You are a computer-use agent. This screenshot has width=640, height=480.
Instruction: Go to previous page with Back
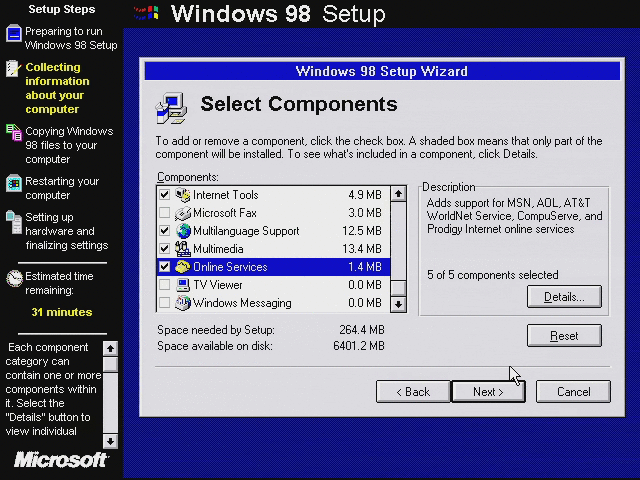click(x=413, y=392)
